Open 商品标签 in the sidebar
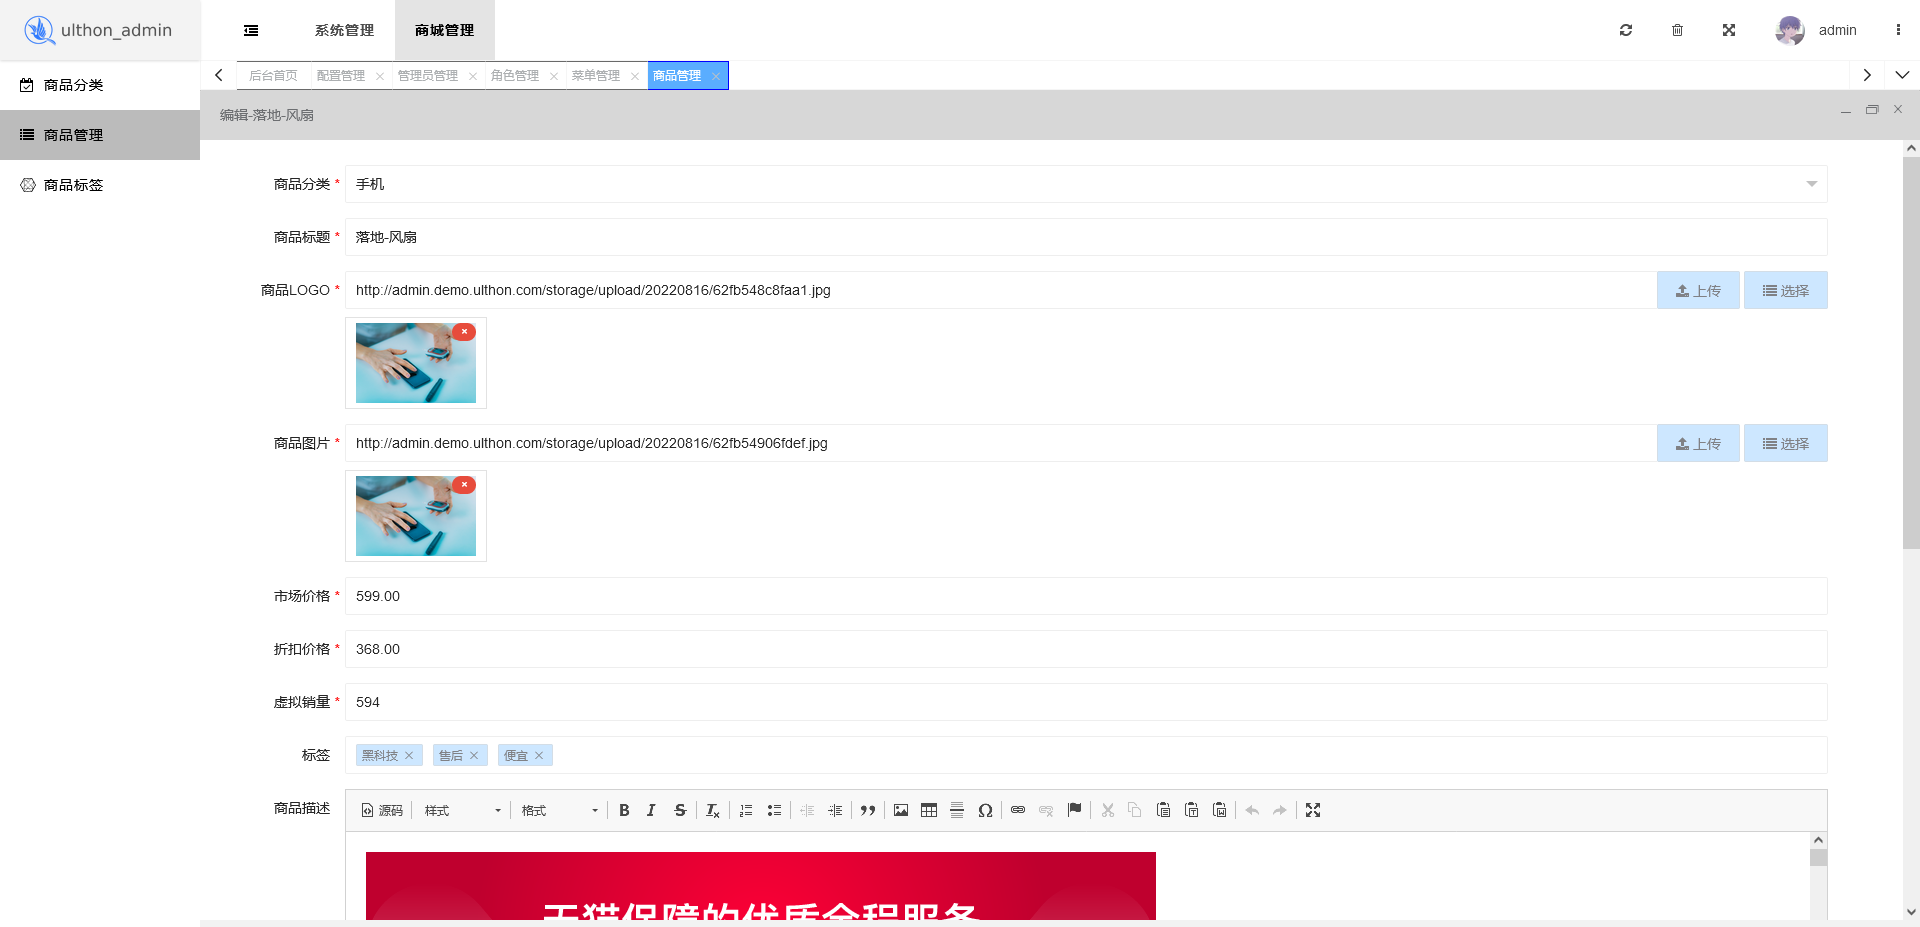Image resolution: width=1920 pixels, height=927 pixels. (100, 185)
